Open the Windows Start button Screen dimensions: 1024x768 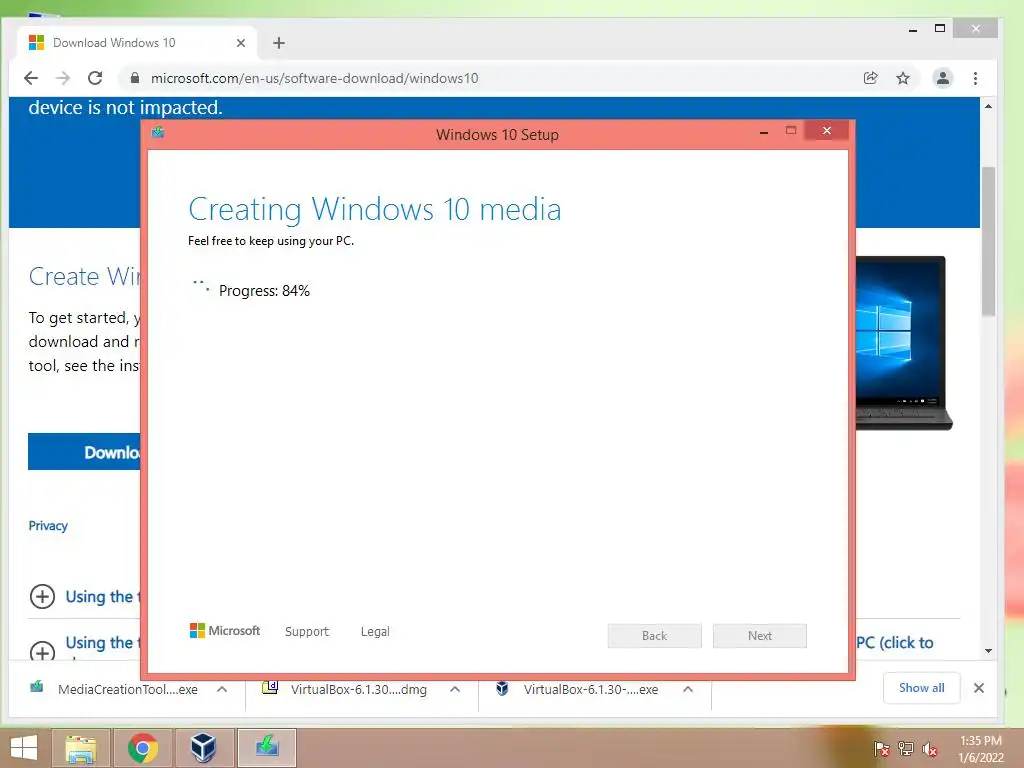[24, 748]
